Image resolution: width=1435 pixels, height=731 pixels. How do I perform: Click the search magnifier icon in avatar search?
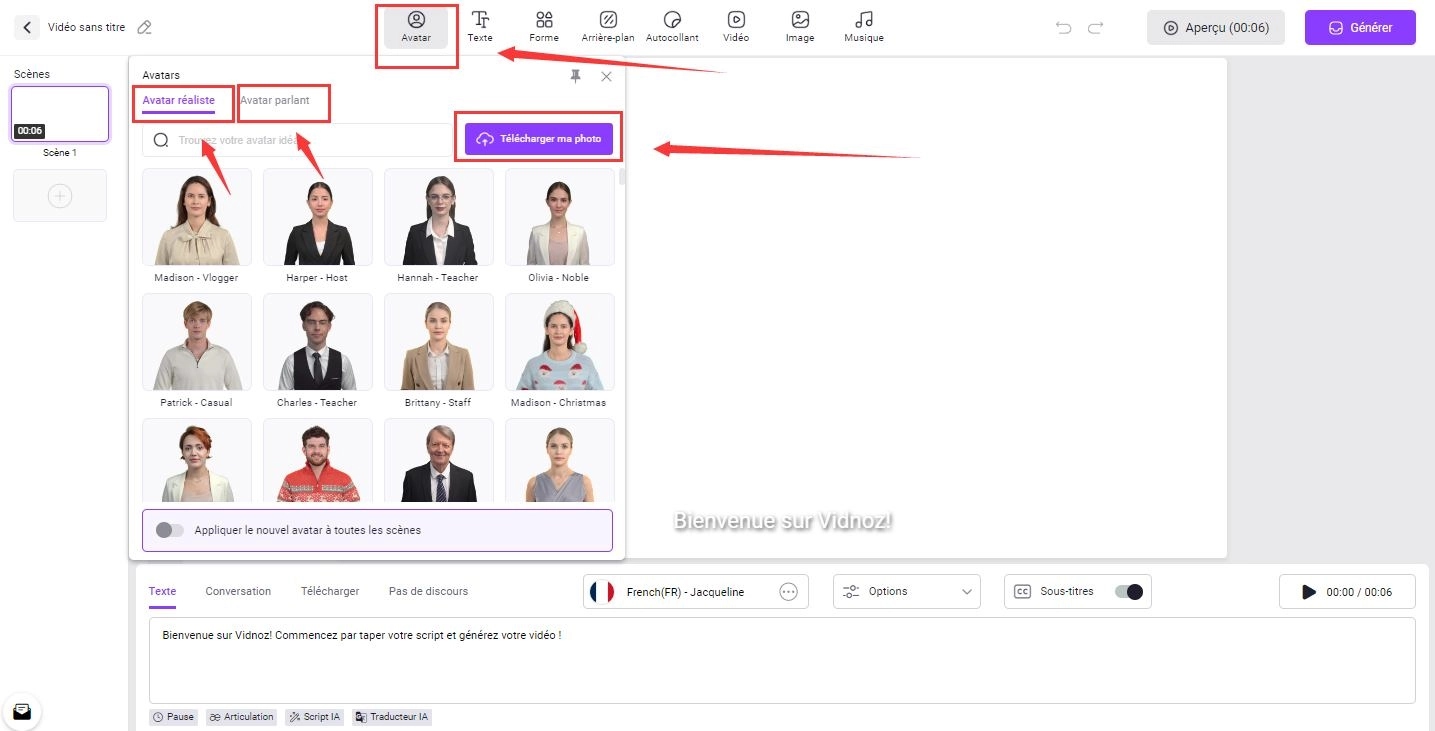click(160, 140)
